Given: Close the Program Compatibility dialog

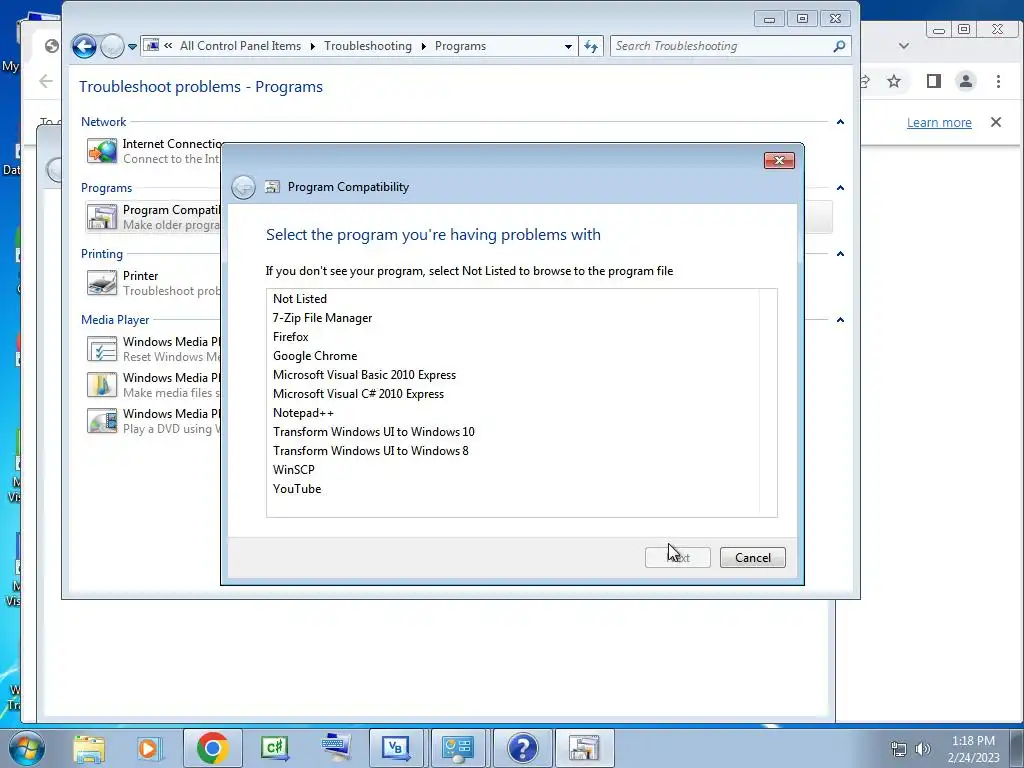Looking at the screenshot, I should 779,161.
